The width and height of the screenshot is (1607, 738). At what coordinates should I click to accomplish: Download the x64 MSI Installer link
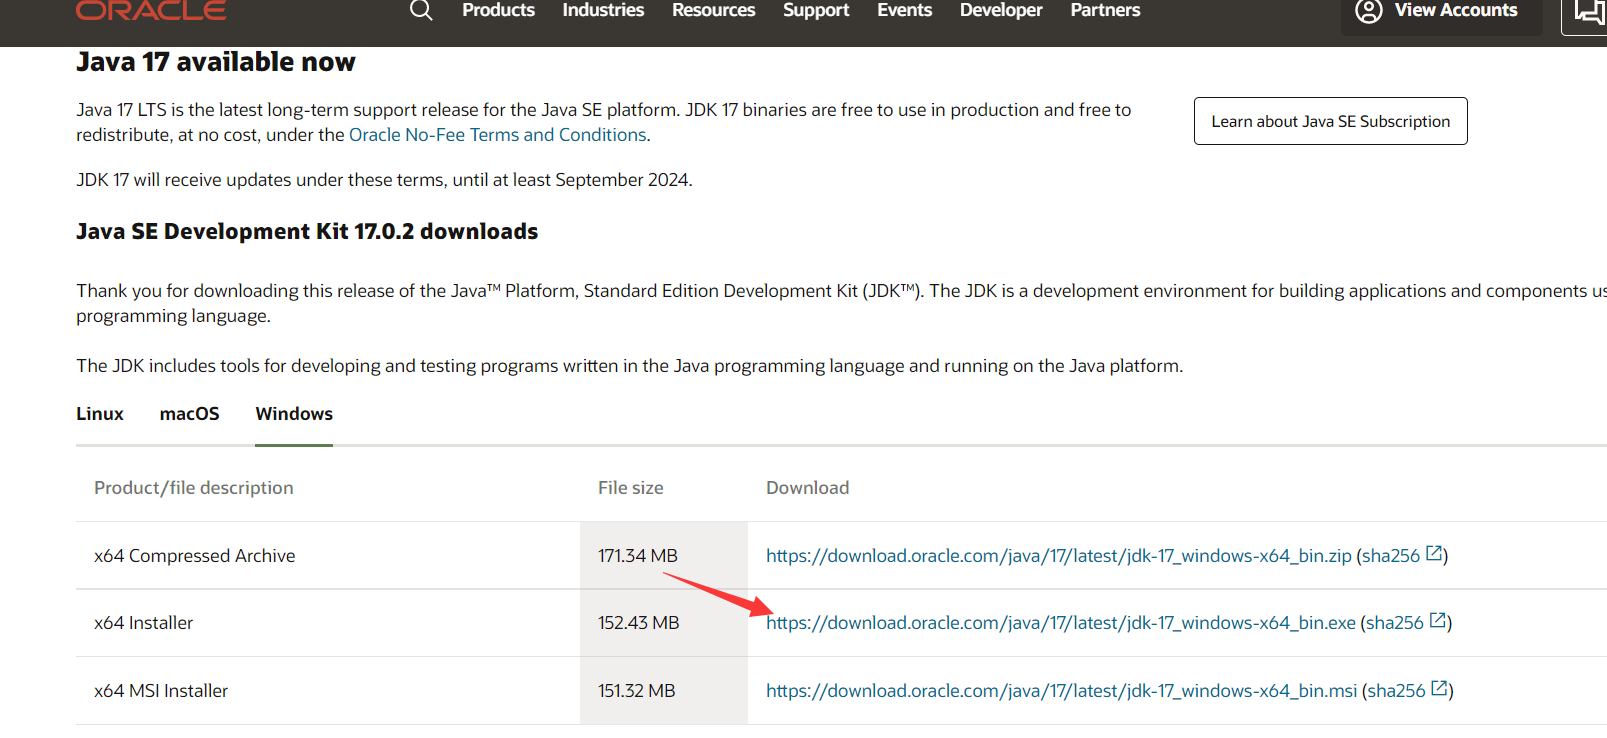(1061, 691)
